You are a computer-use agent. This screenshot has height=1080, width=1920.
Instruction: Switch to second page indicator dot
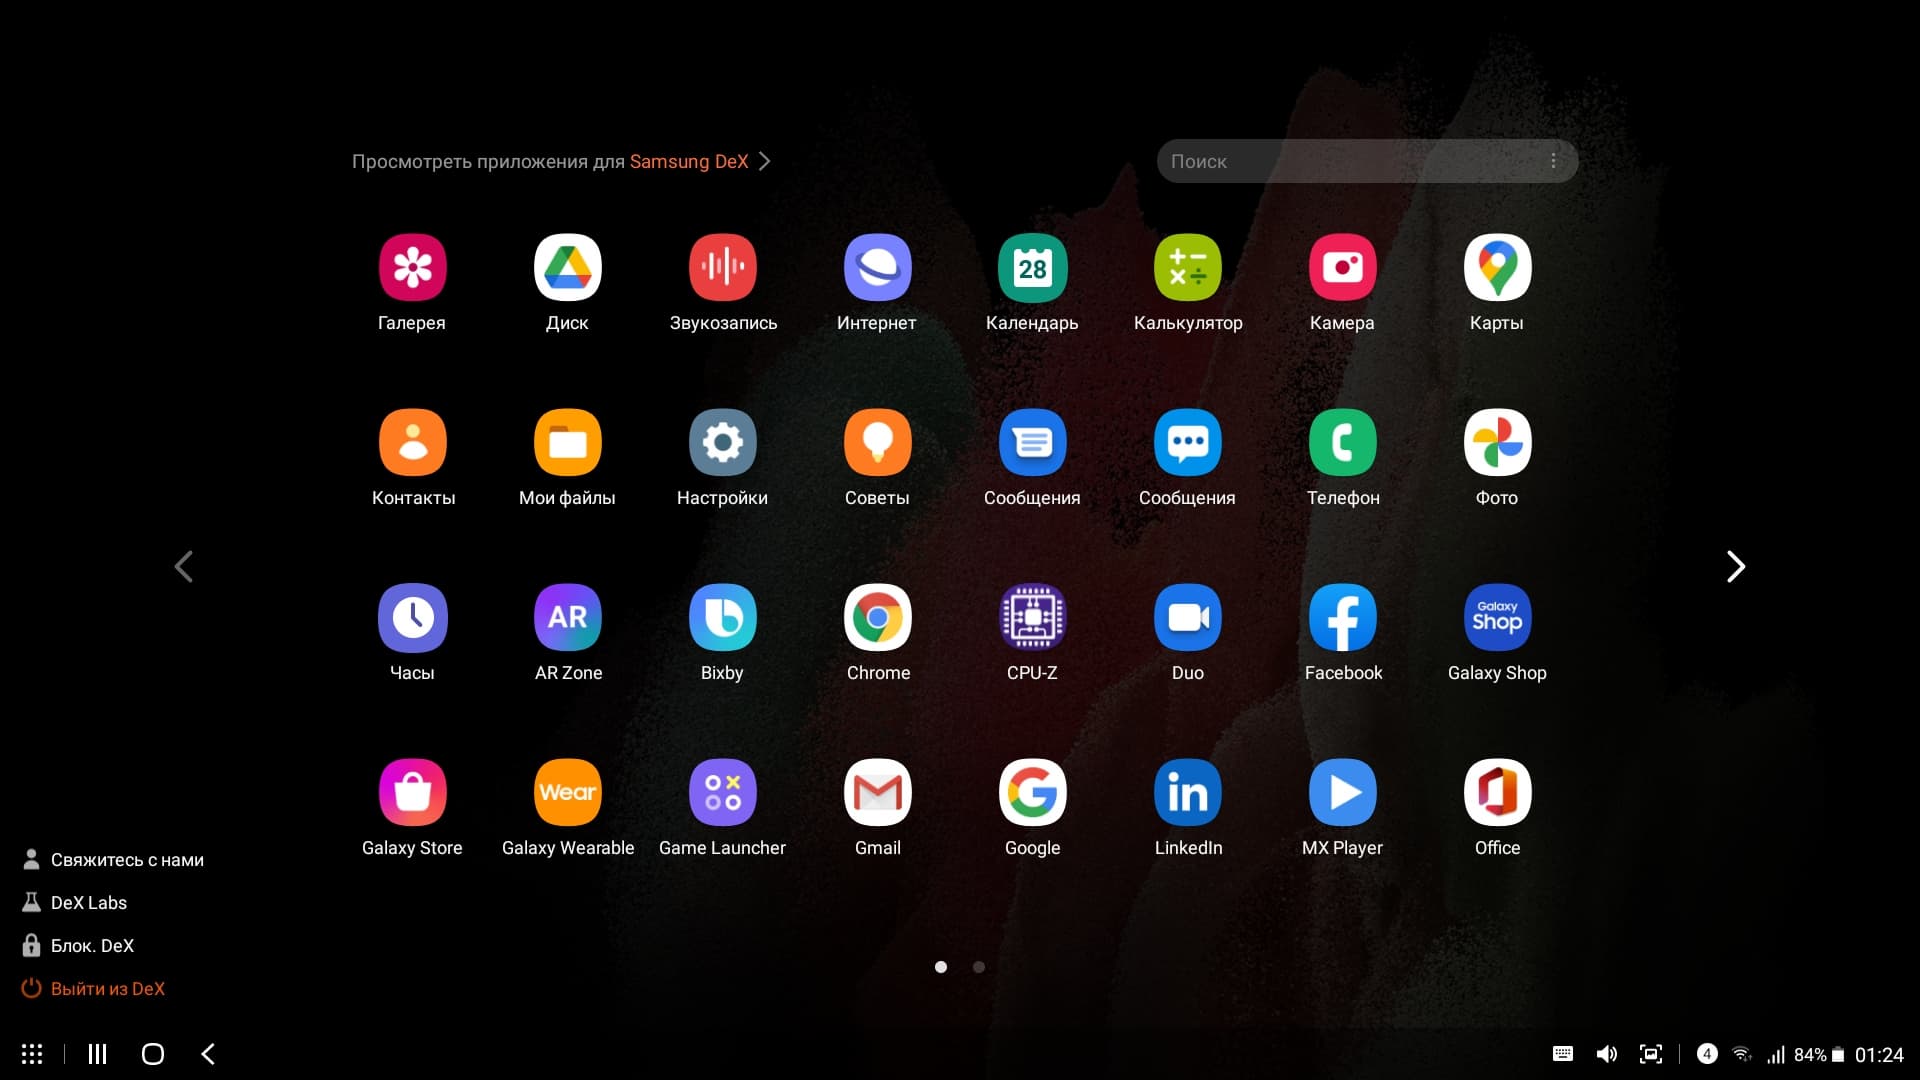click(x=979, y=967)
